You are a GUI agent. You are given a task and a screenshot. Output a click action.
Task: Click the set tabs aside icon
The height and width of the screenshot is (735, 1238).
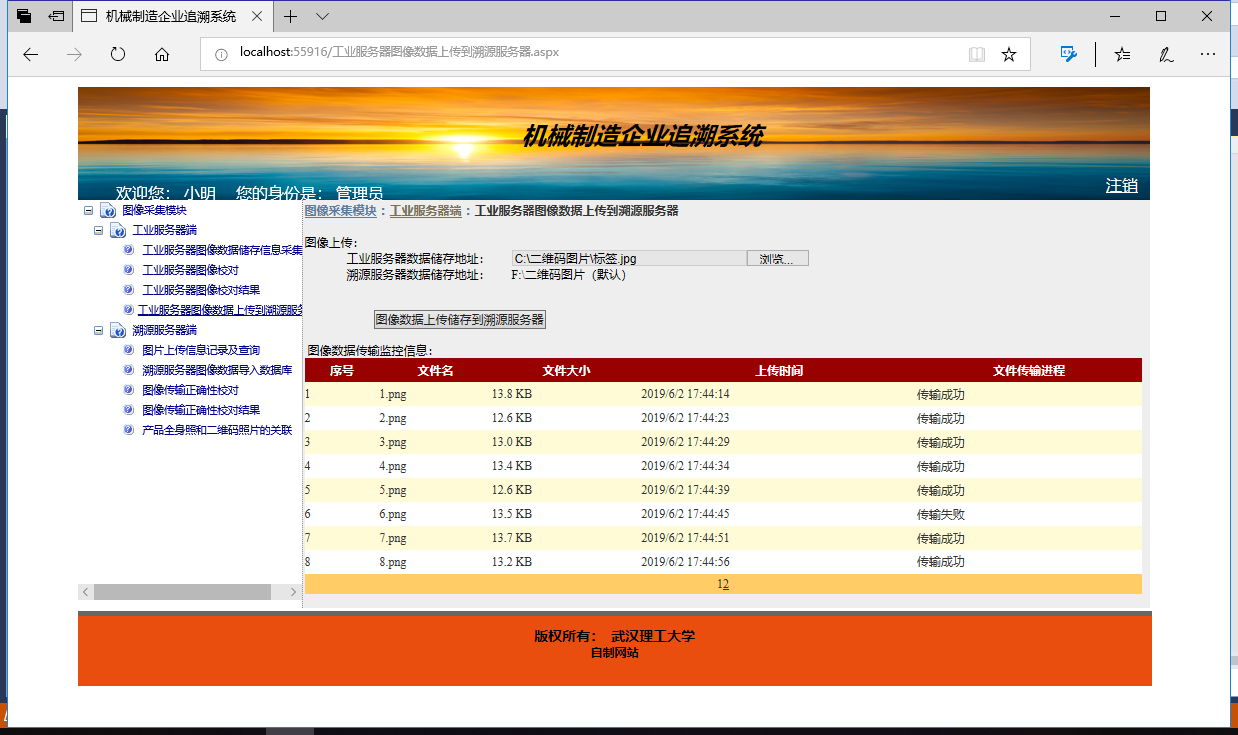coord(57,16)
